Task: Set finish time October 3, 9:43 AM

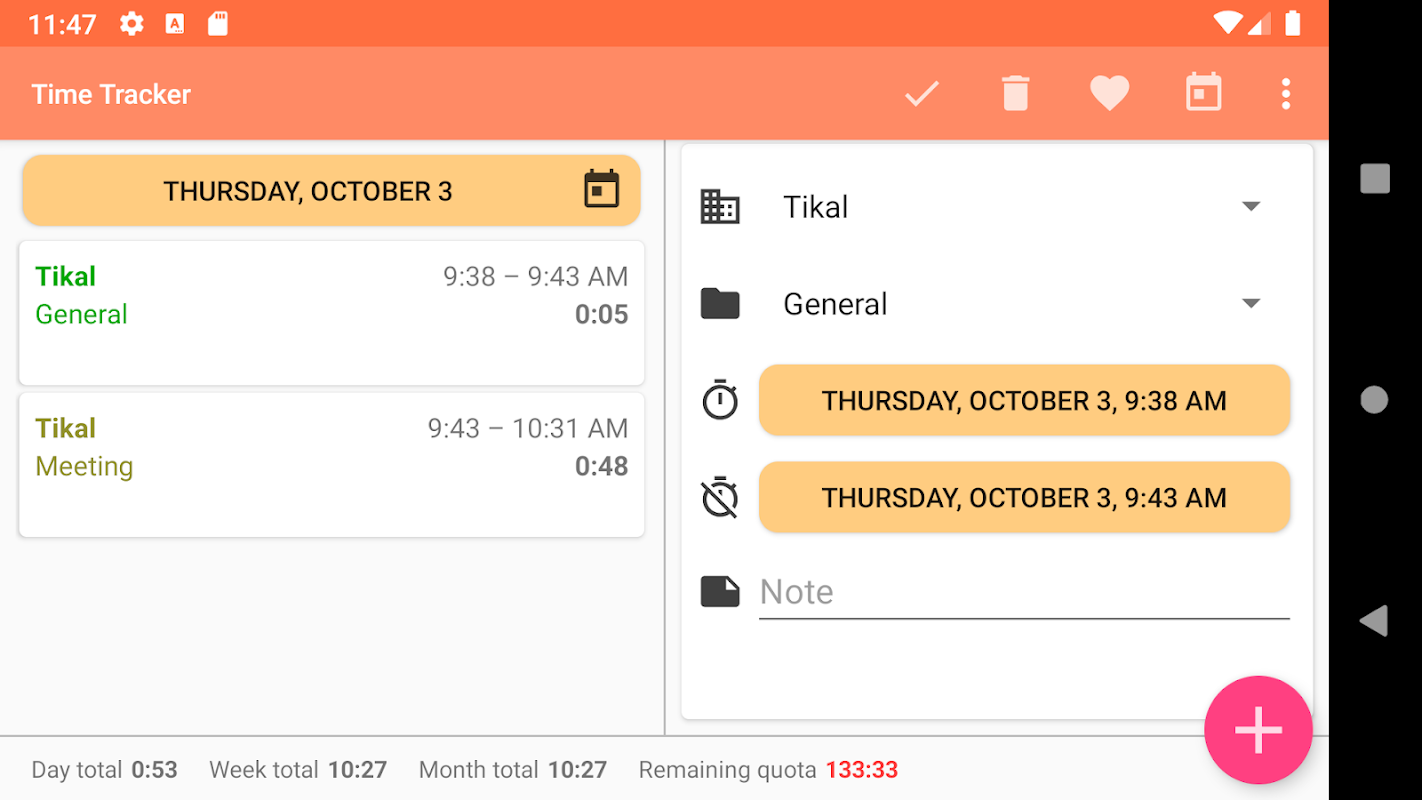Action: tap(1024, 497)
